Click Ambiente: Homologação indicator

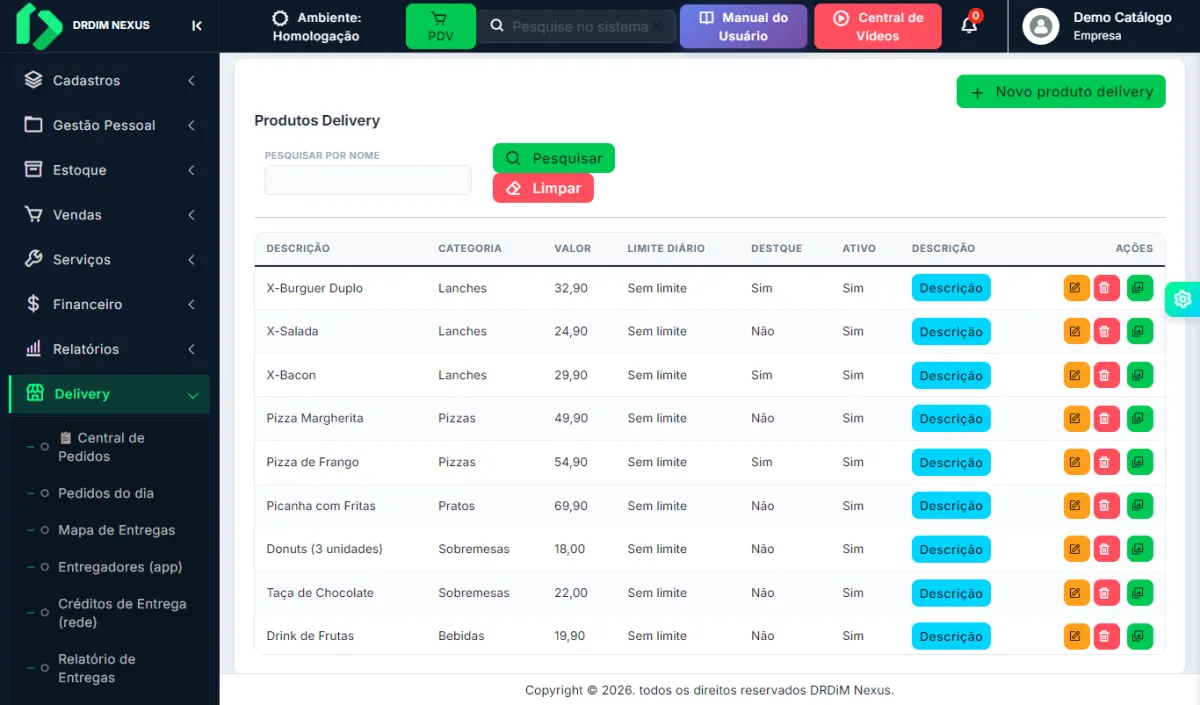pyautogui.click(x=316, y=26)
